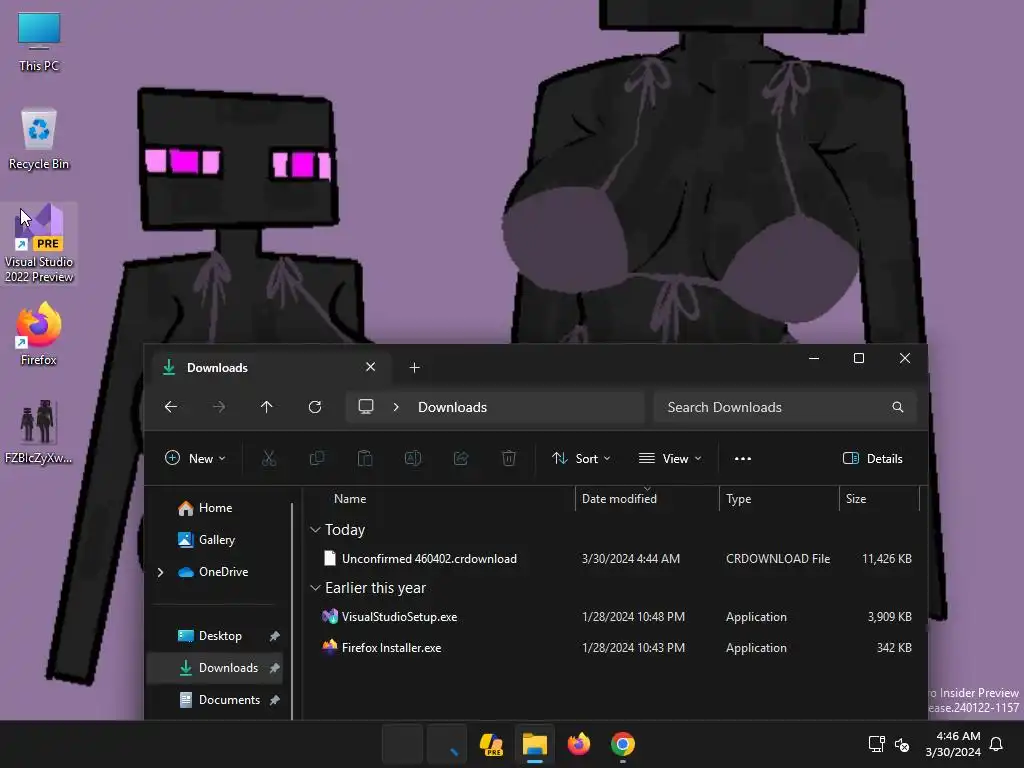
Task: Select Visual Studio 2022 Preview desktop shortcut
Action: point(39,243)
